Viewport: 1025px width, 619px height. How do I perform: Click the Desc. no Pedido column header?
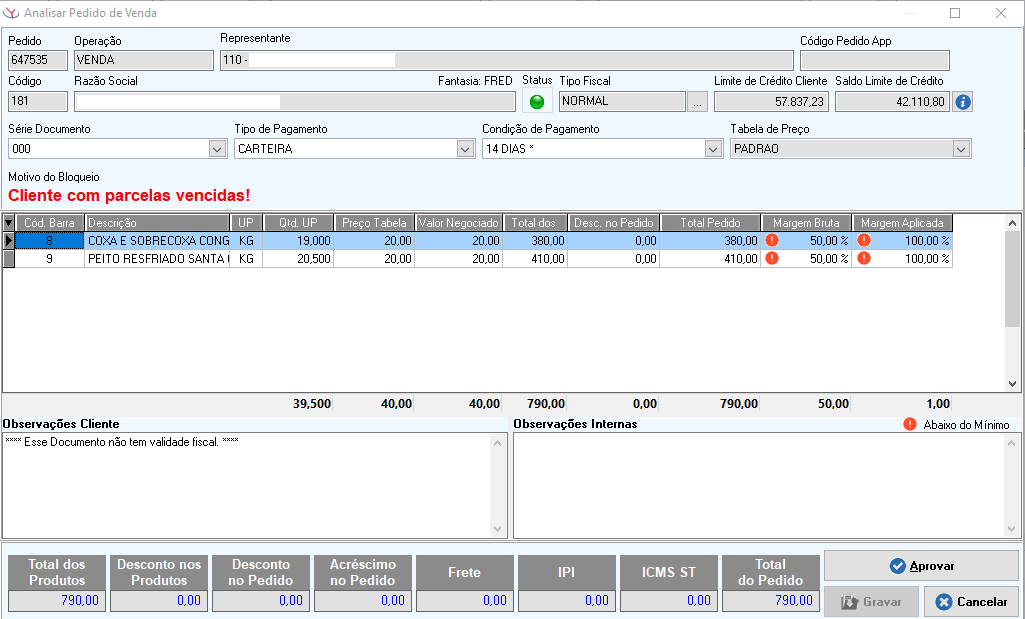614,223
